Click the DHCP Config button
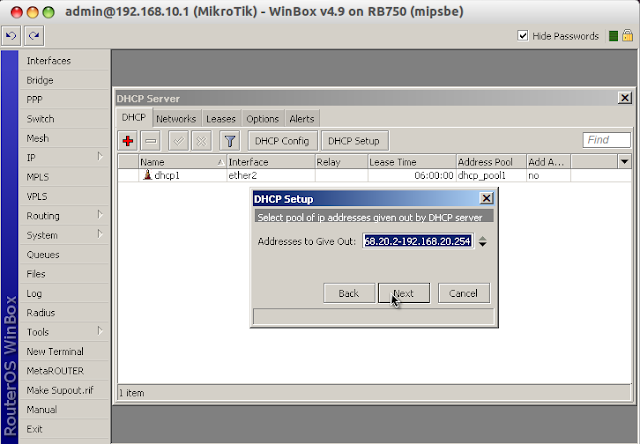This screenshot has height=444, width=640. (282, 141)
